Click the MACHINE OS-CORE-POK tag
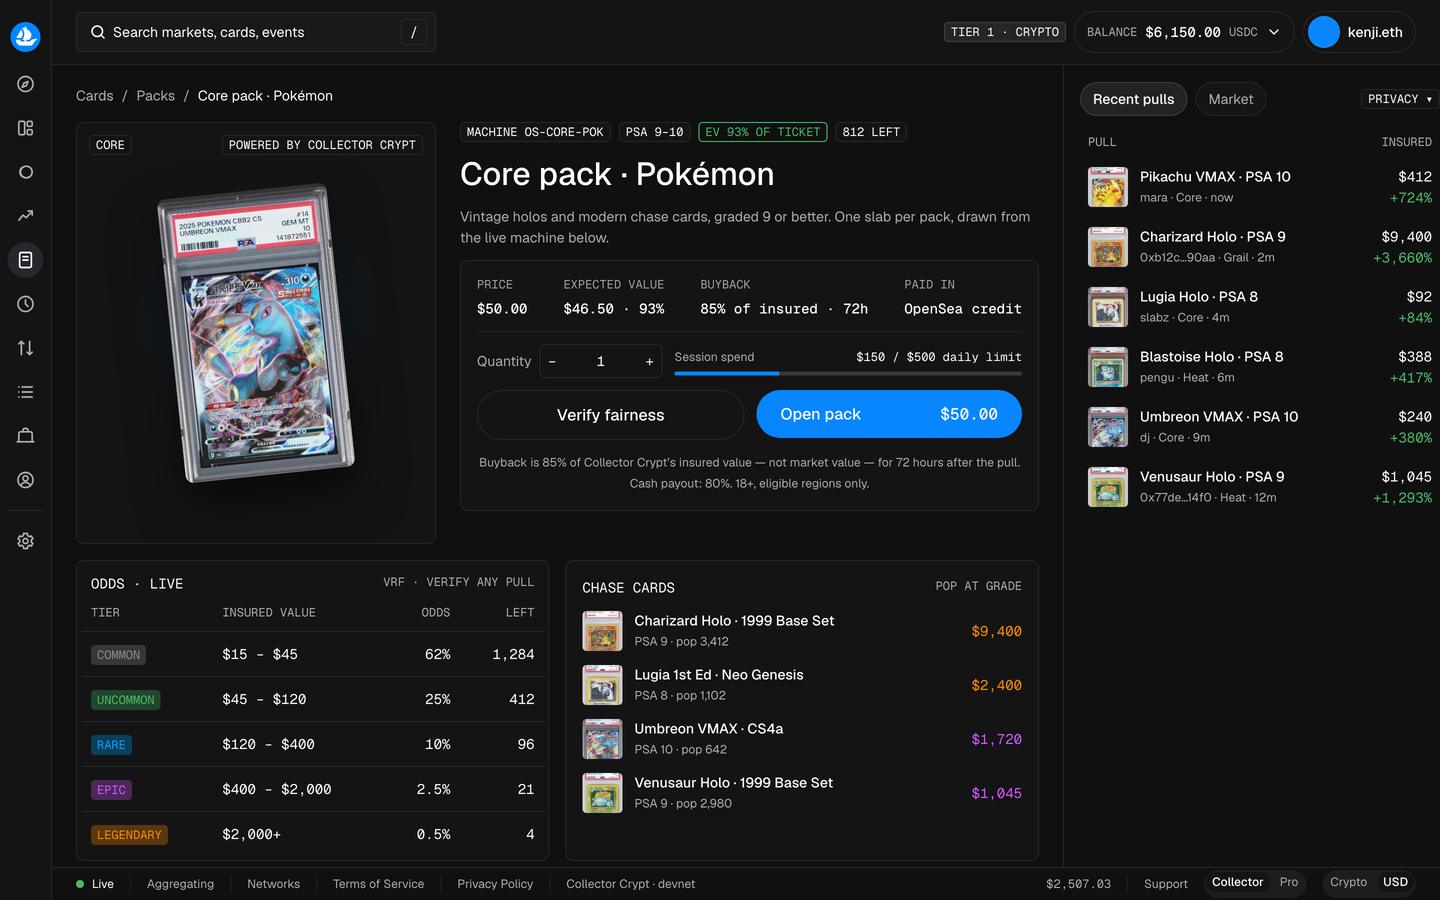 [535, 132]
